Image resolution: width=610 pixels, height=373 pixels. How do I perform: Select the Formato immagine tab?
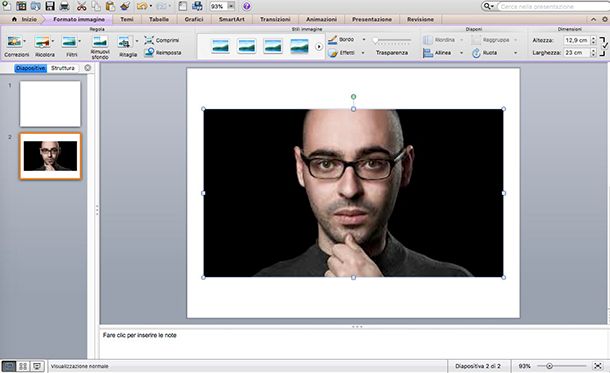click(x=79, y=19)
